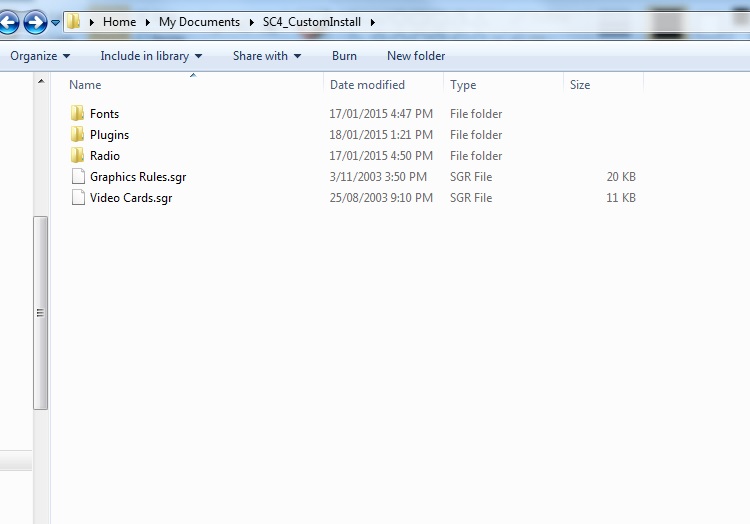Click the navigation pane scrollbar thumb
The image size is (750, 524).
41,313
